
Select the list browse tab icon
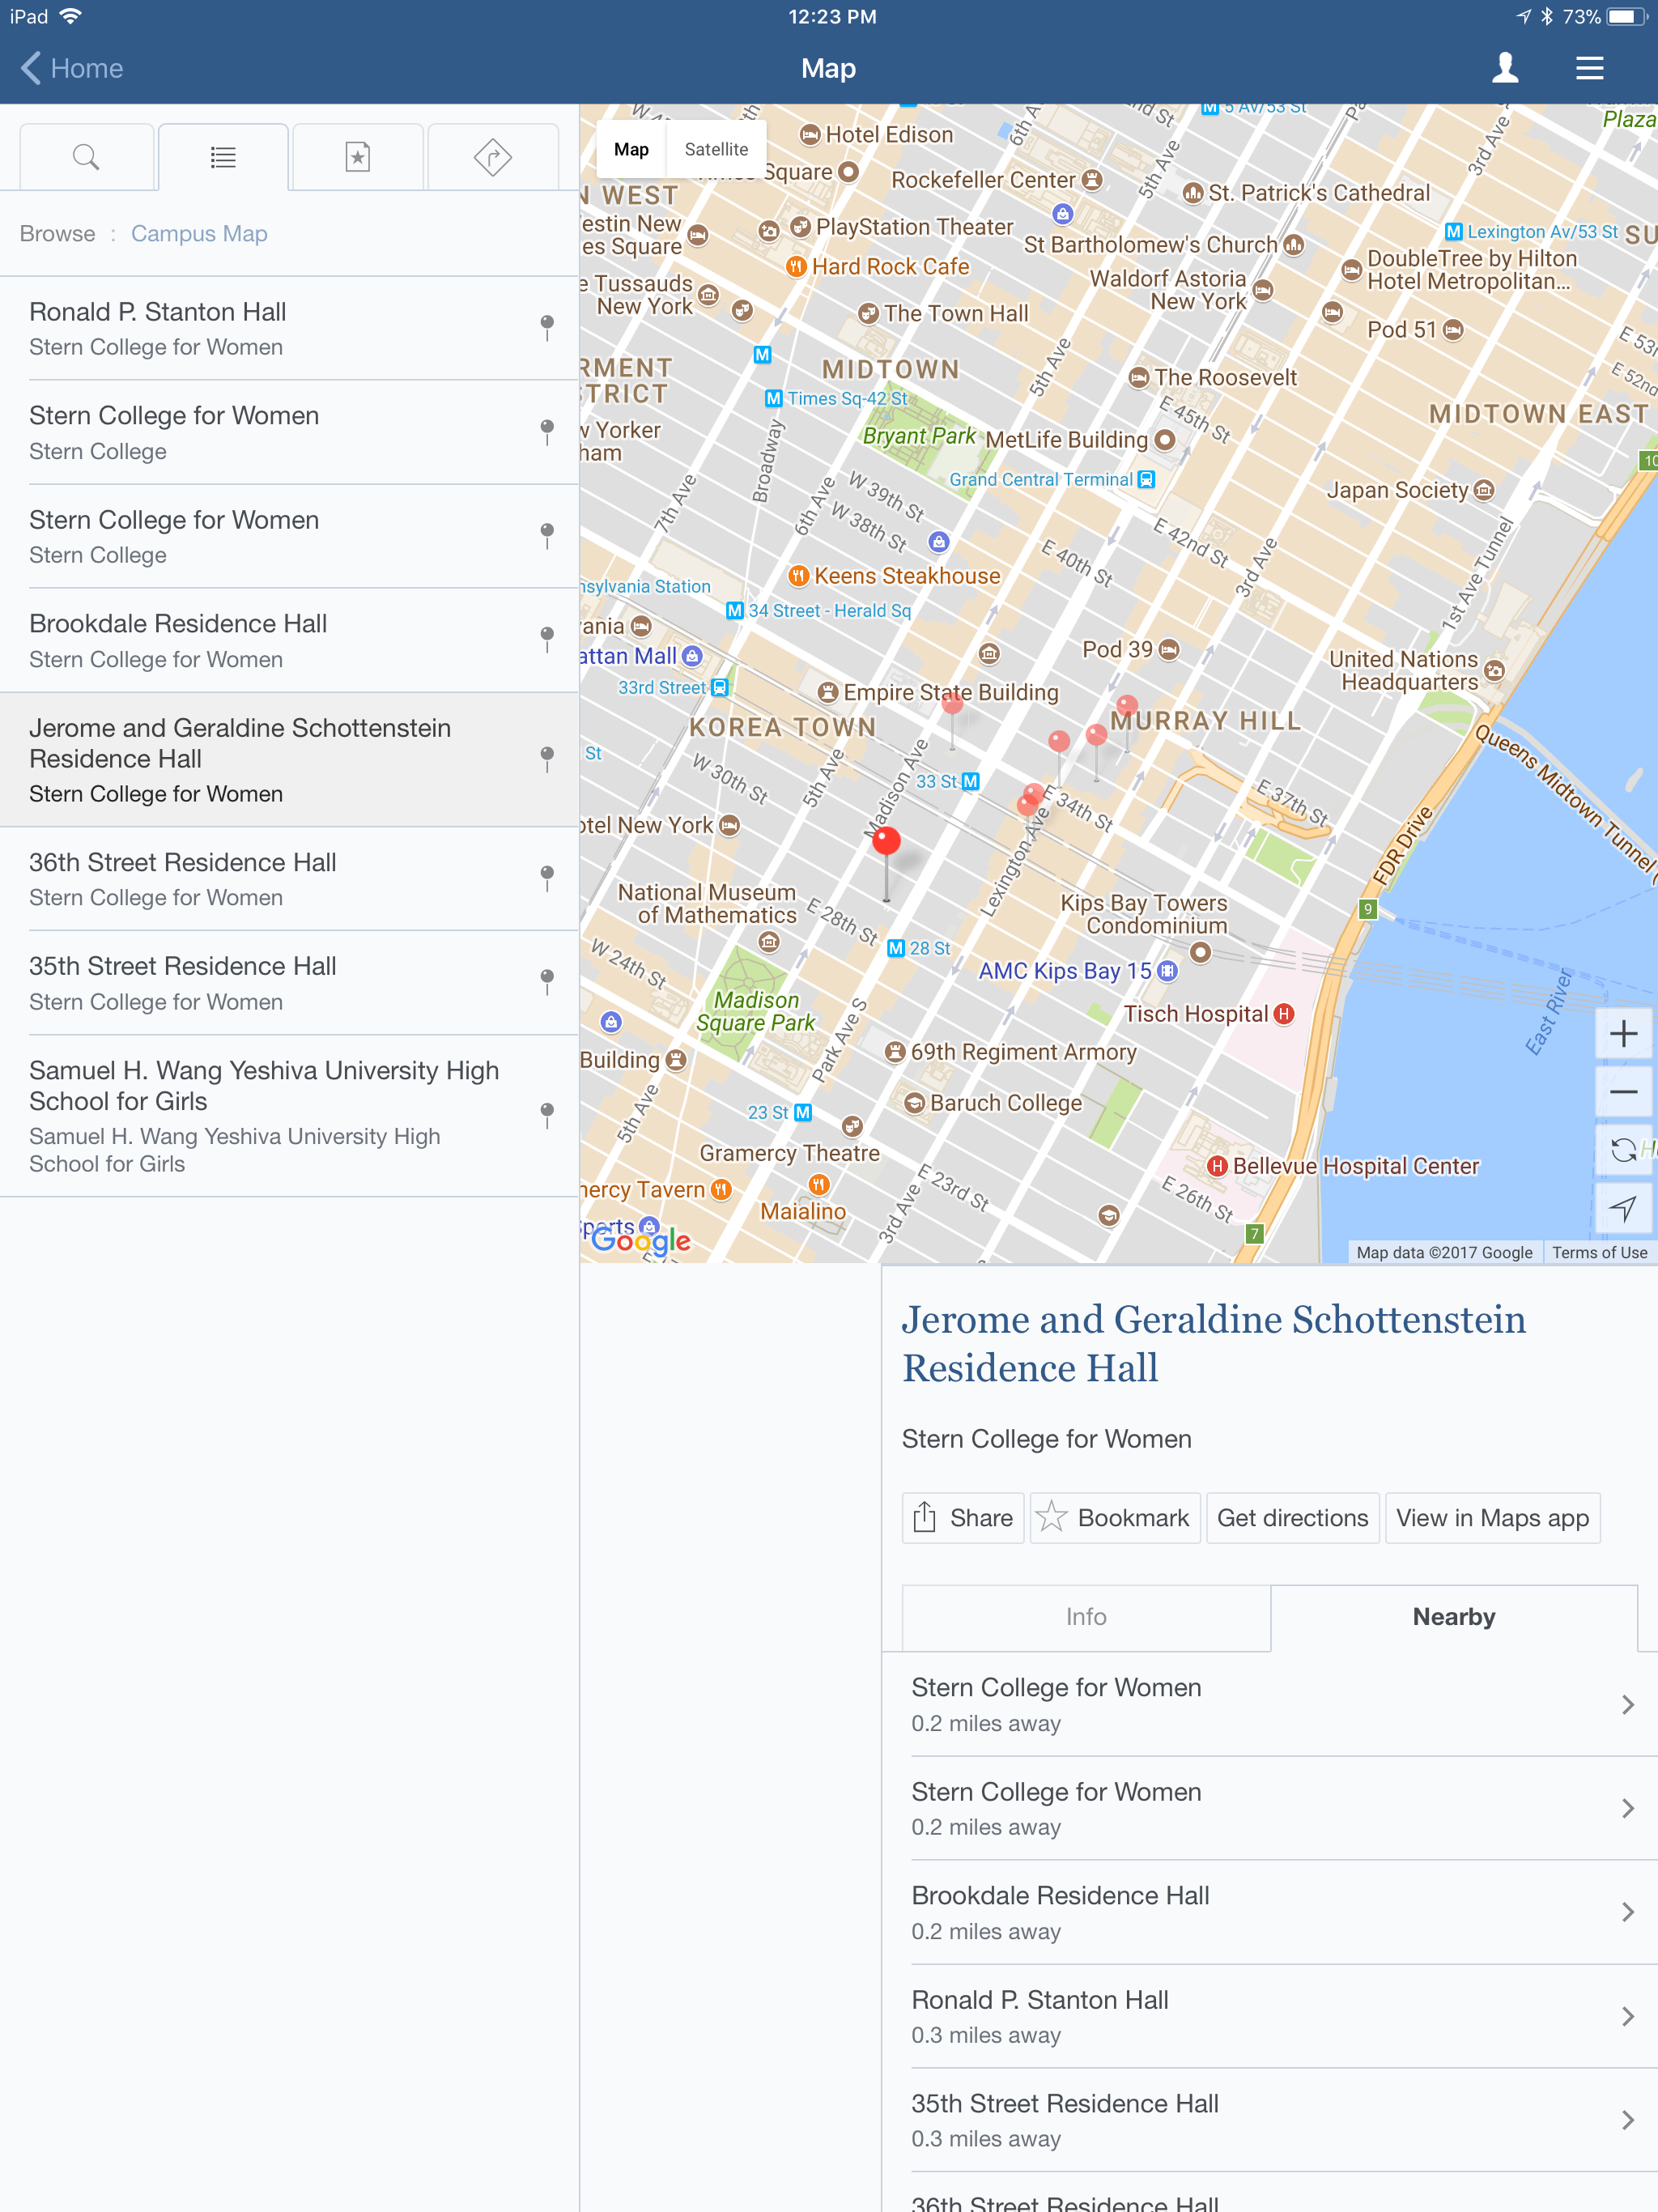tap(223, 157)
